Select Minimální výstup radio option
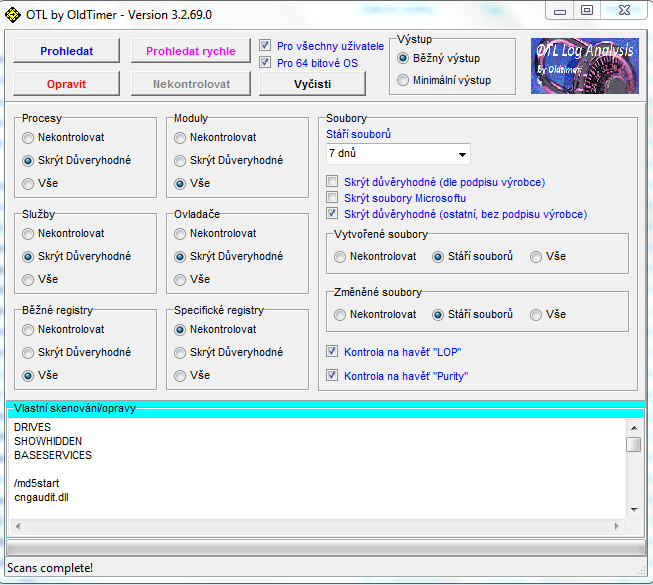 404,80
